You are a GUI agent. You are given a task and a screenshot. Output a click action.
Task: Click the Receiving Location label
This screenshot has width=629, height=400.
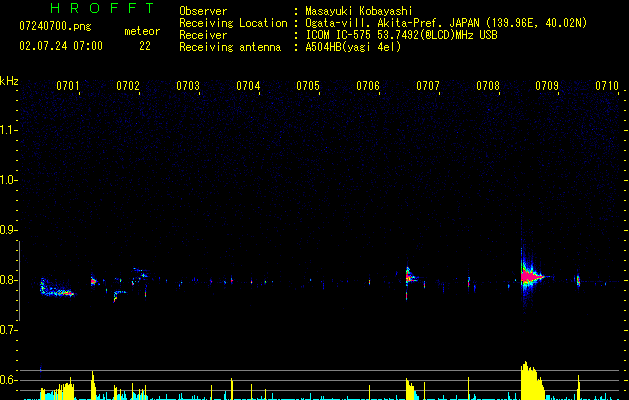point(233,23)
